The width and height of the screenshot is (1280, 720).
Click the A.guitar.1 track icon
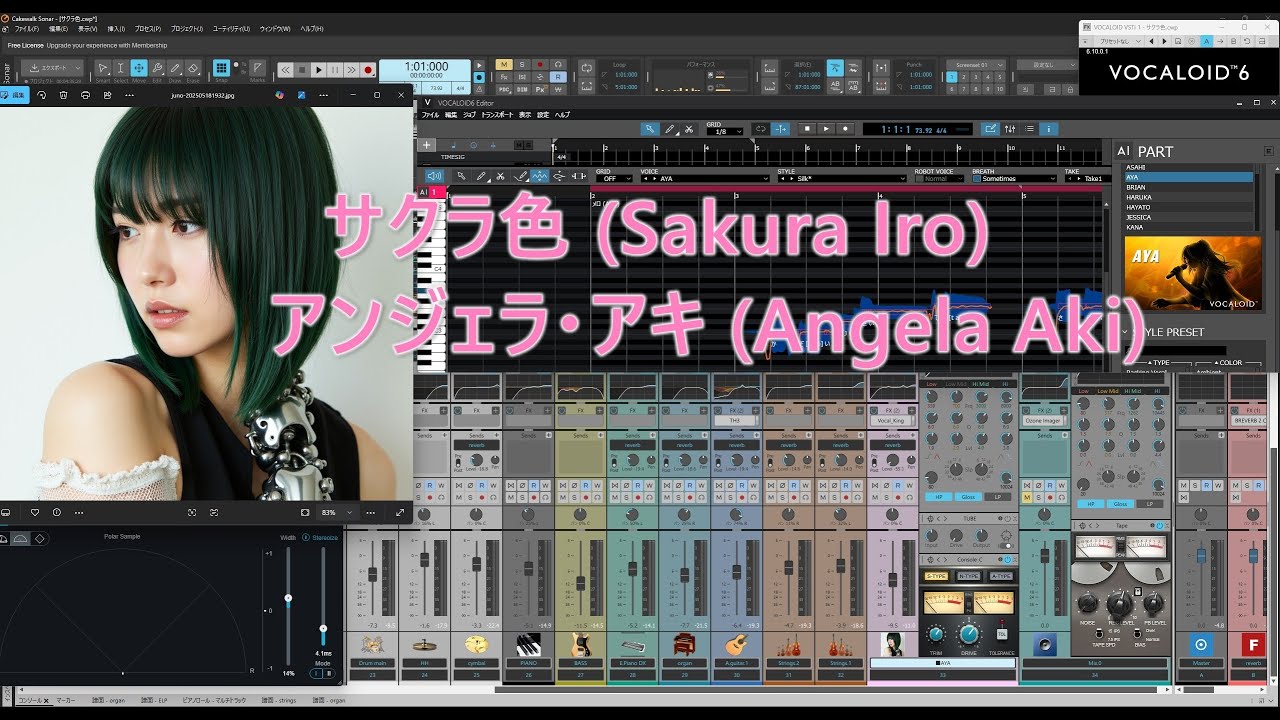click(x=736, y=645)
